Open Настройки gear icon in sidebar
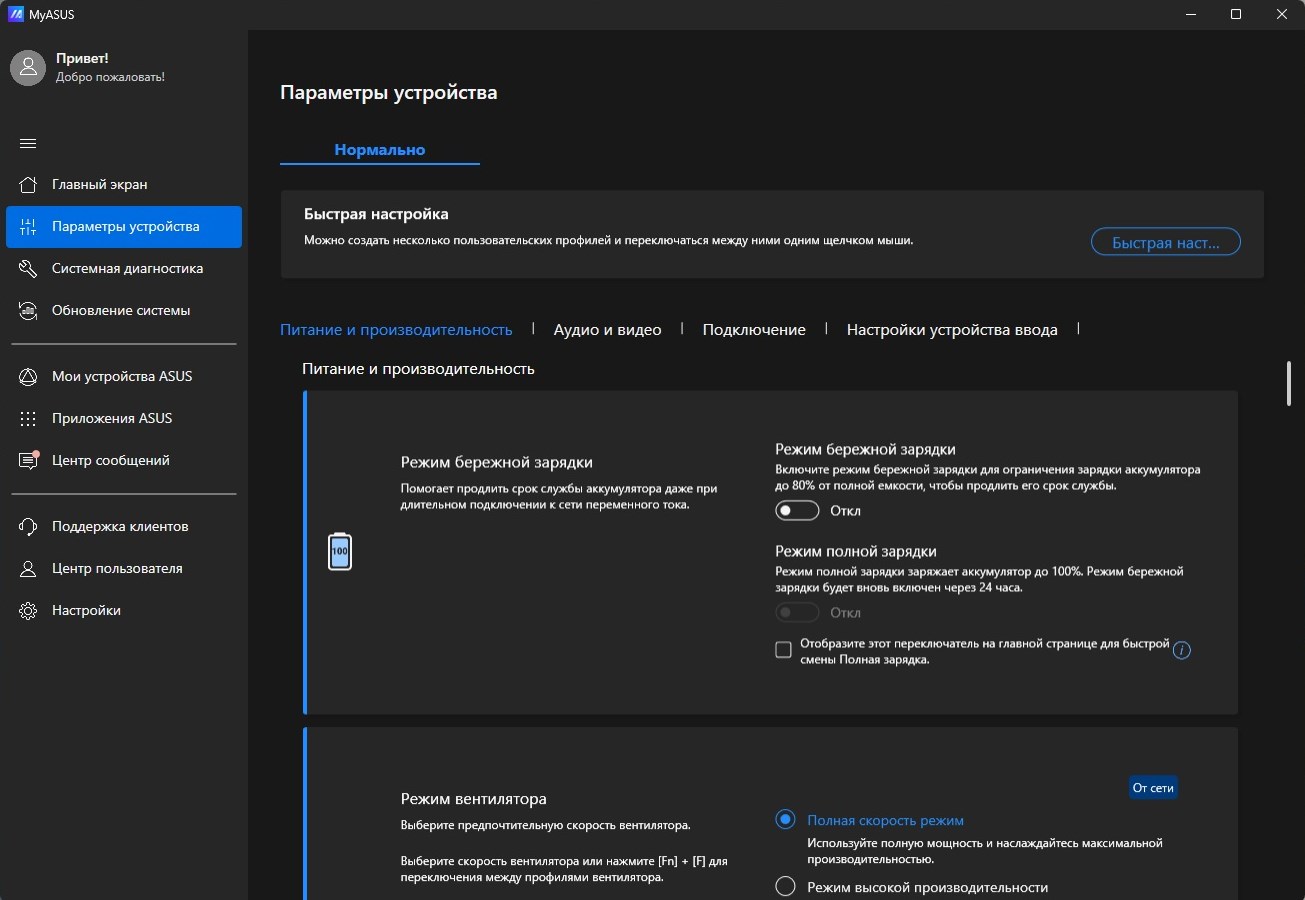Screen dimensions: 1305x900 28,611
